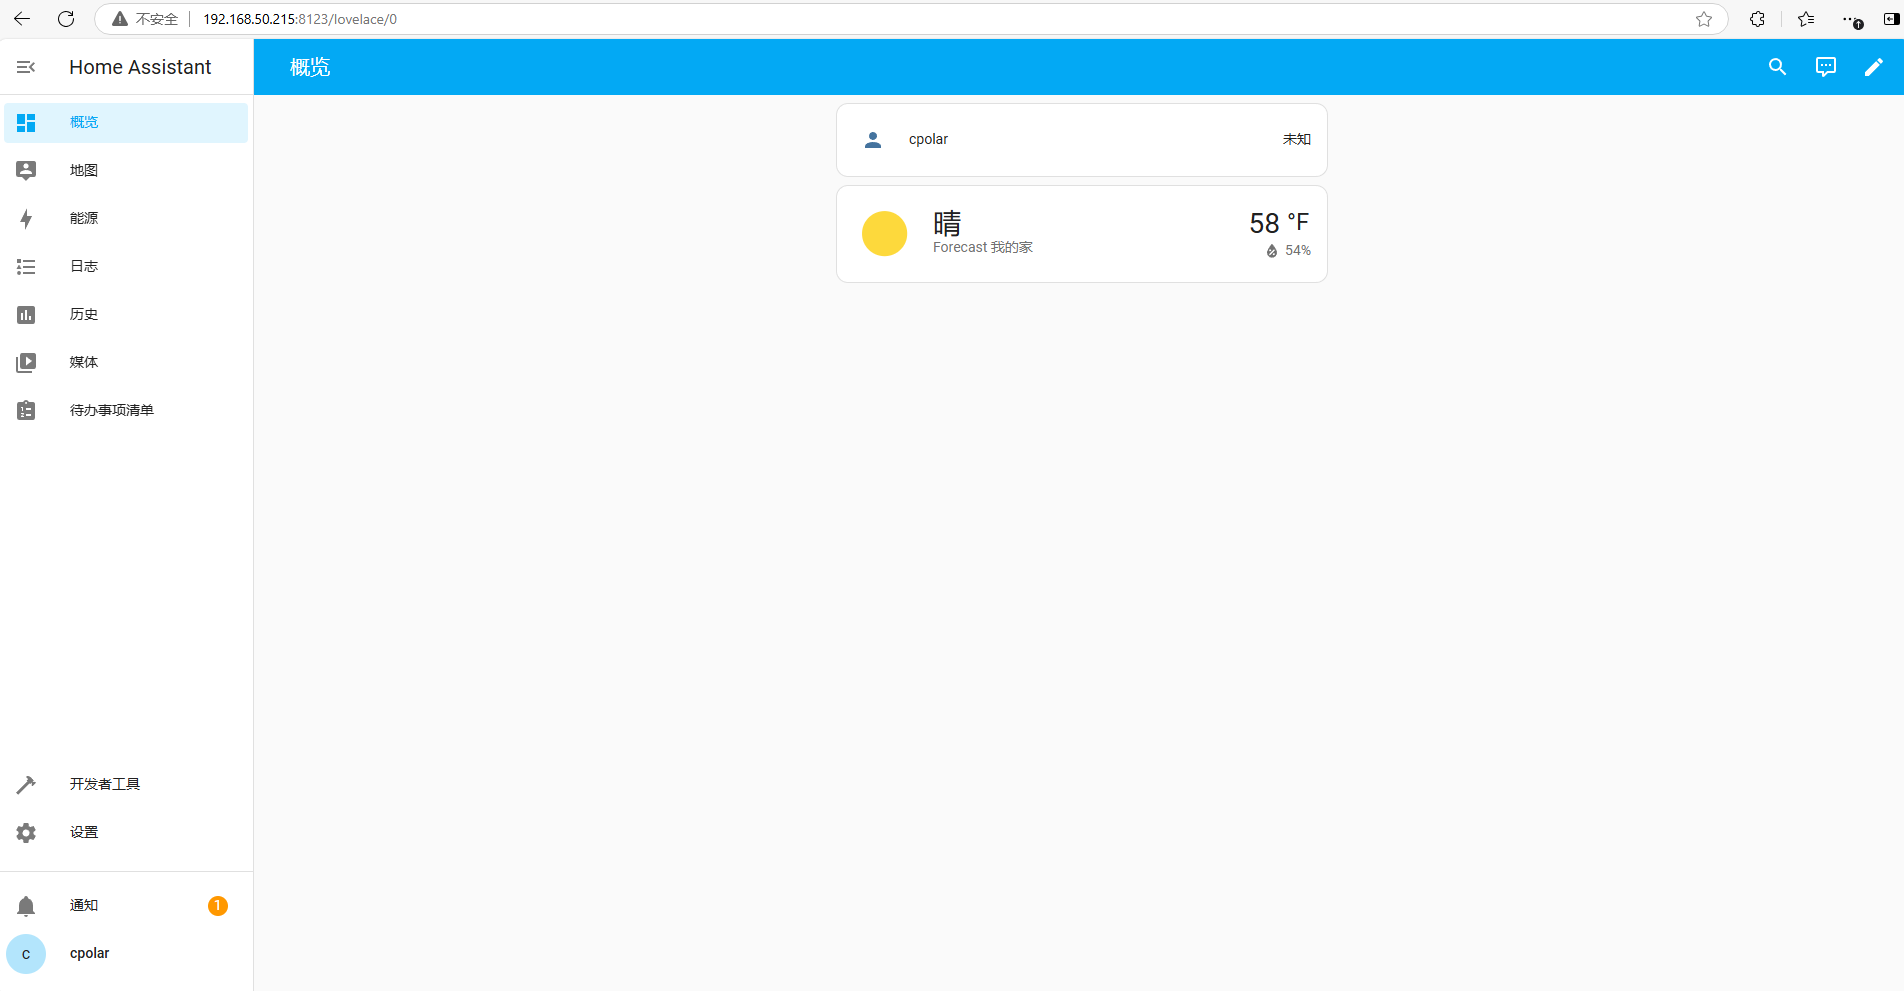Open the cpolar profile link in sidebar
The width and height of the screenshot is (1904, 991).
(126, 954)
